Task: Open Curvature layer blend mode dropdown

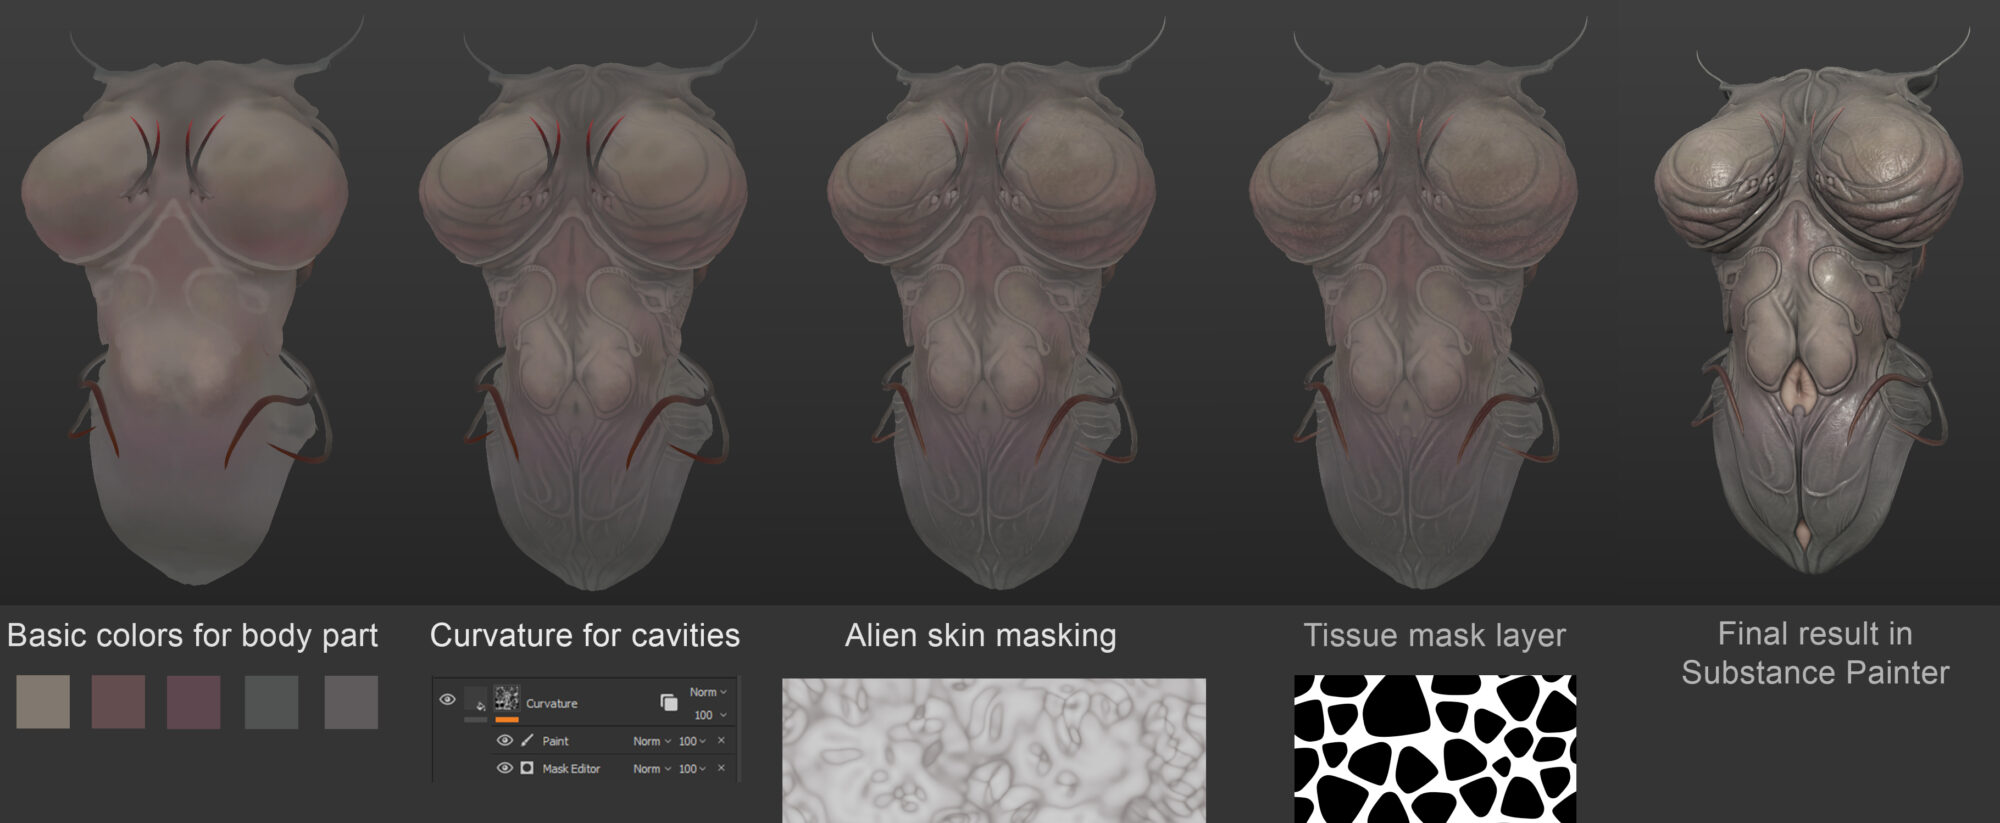Action: (709, 692)
